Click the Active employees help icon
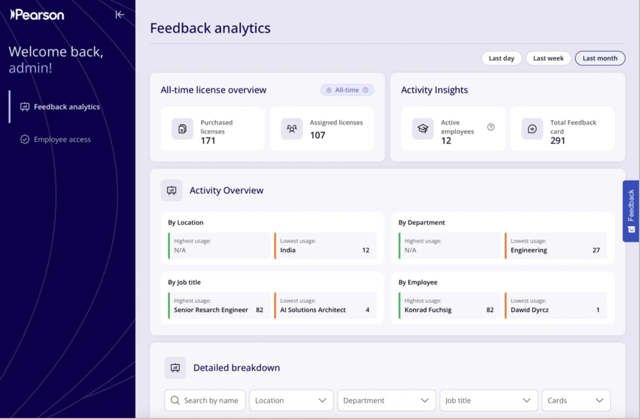Screen dimensions: 640x419 [x=491, y=127]
